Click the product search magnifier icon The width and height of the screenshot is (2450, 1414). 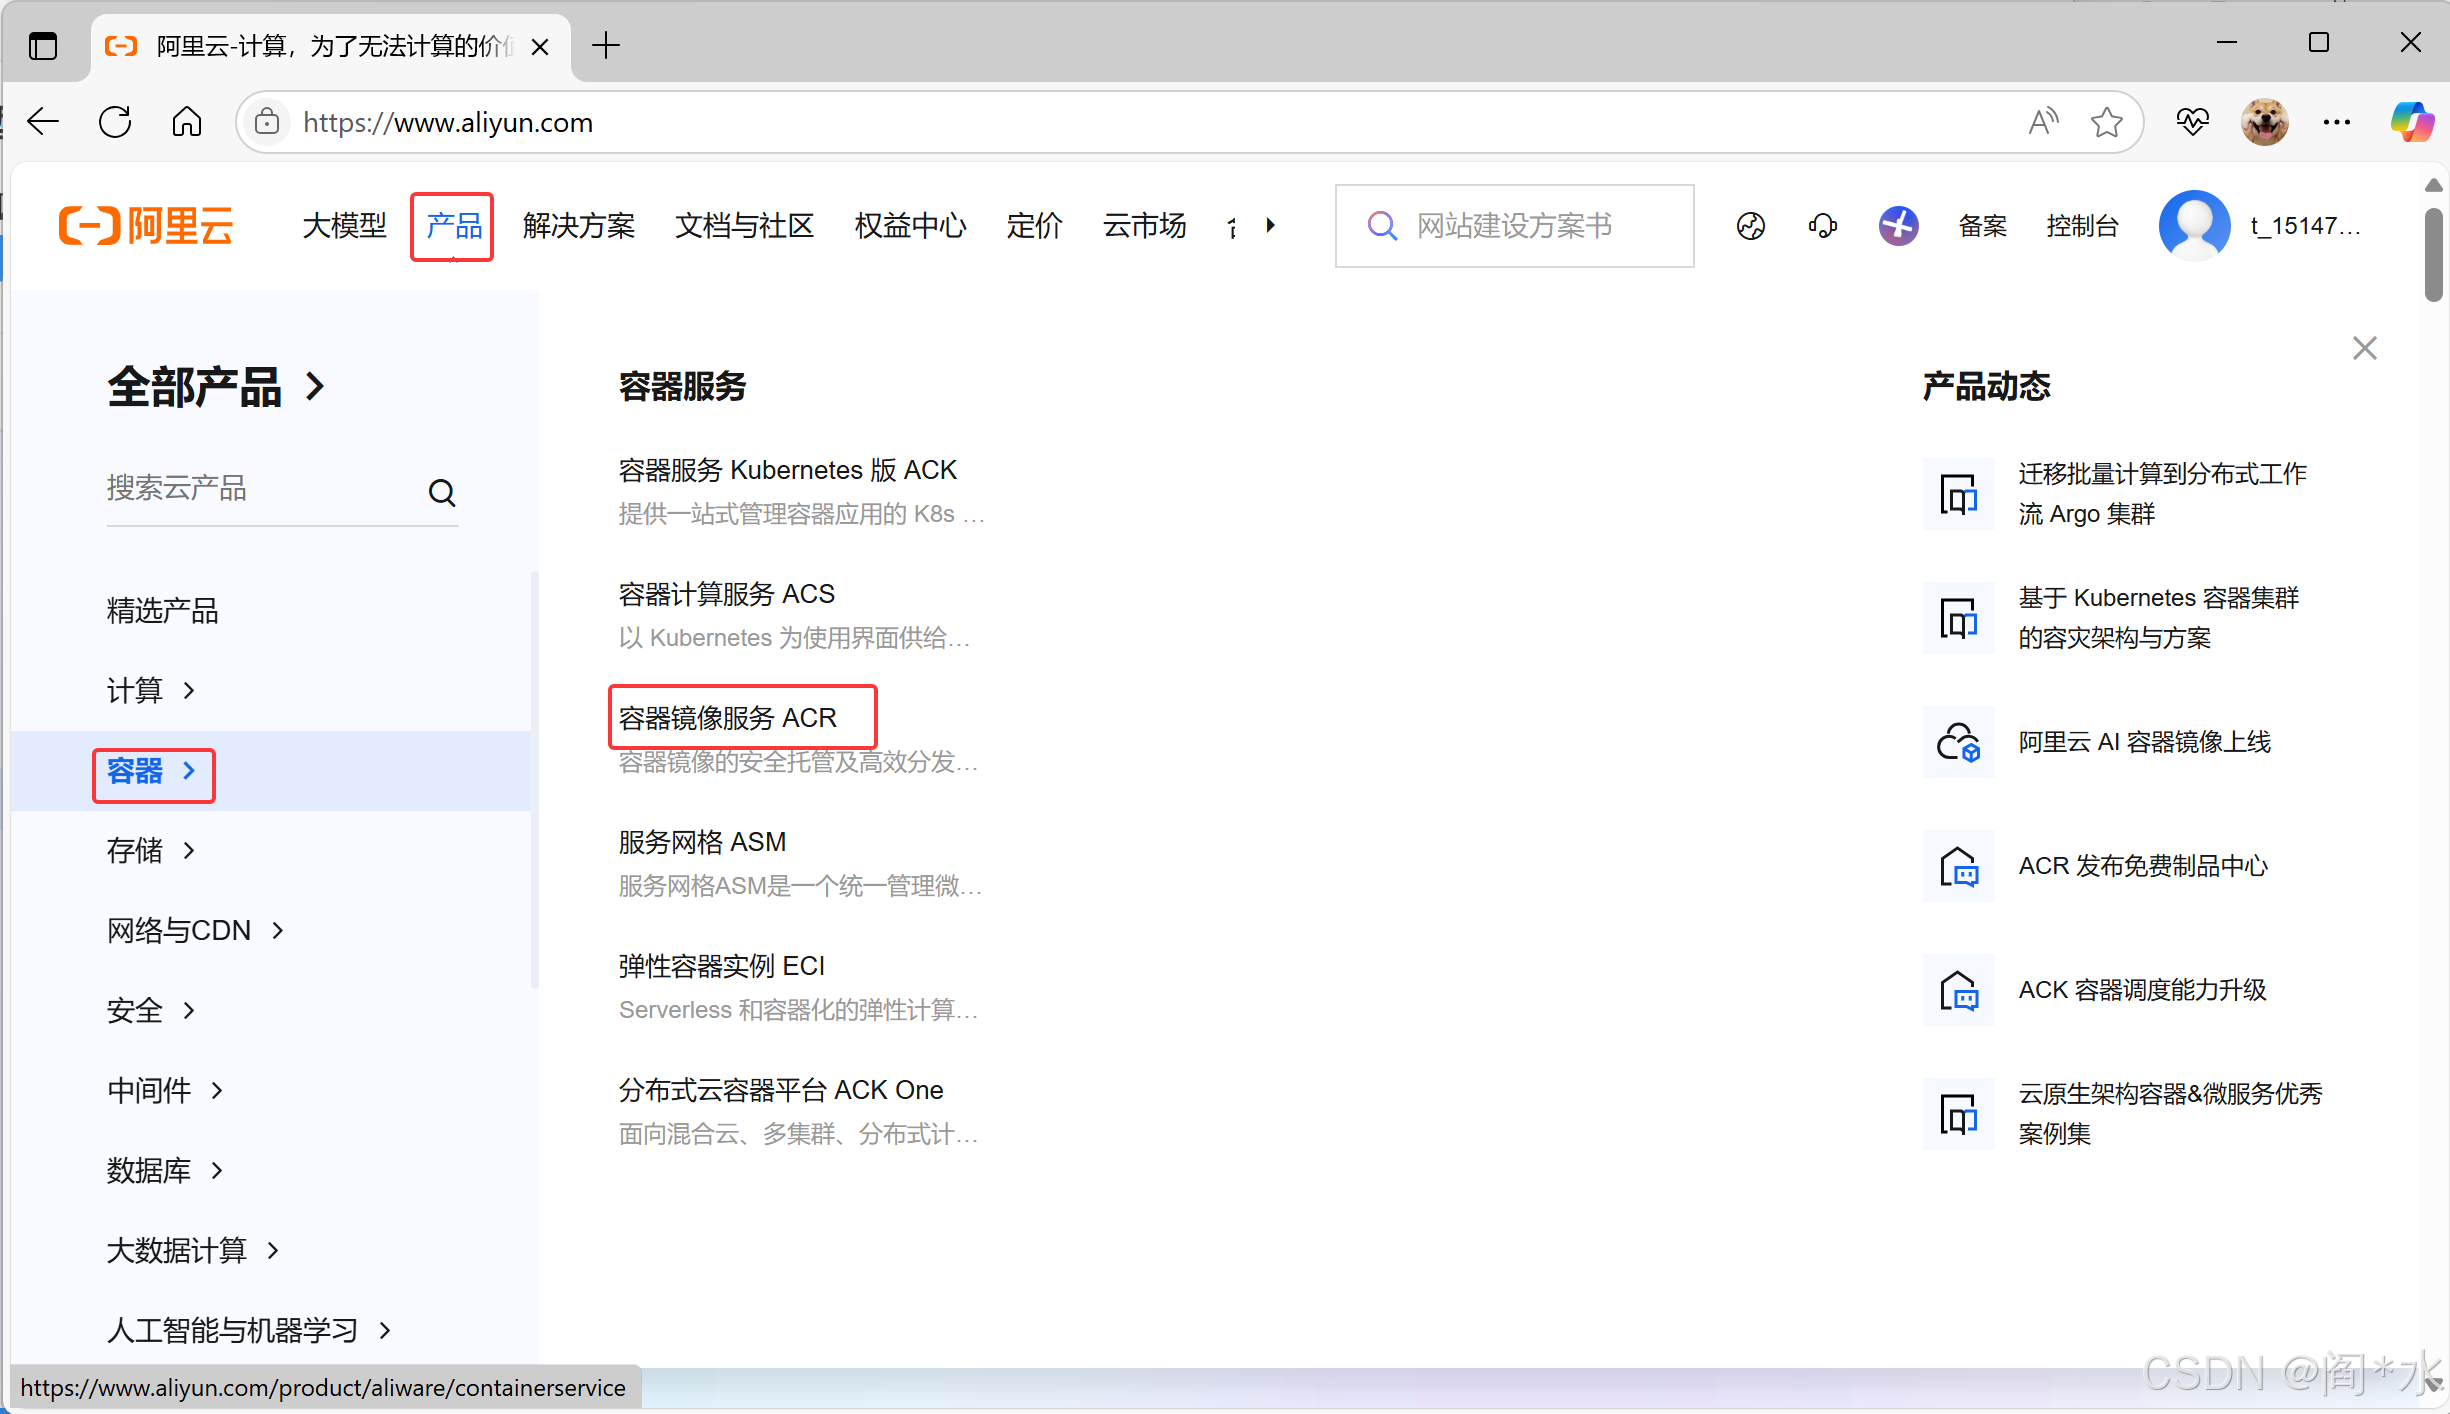(x=442, y=492)
